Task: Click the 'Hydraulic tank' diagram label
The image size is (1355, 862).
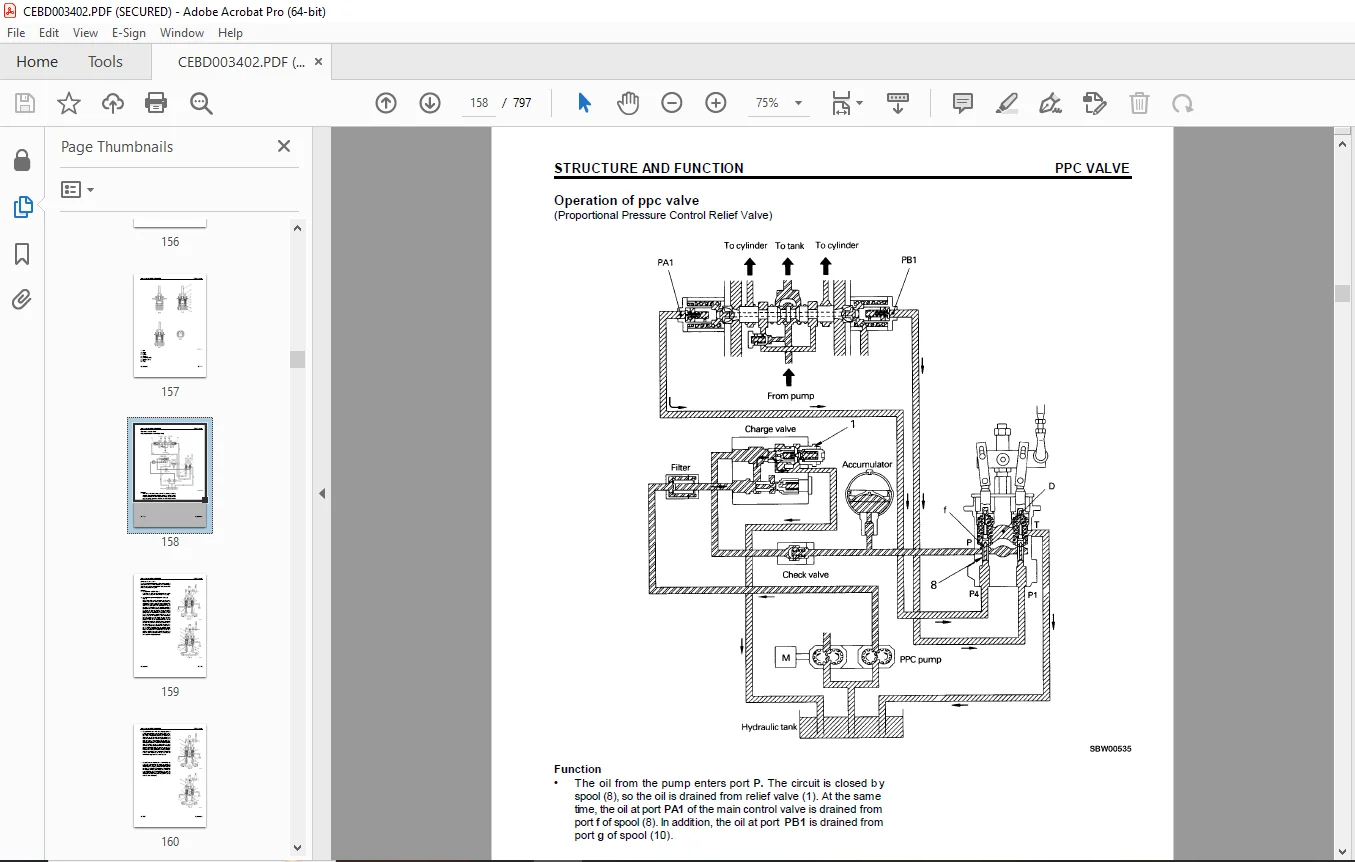Action: pos(769,727)
